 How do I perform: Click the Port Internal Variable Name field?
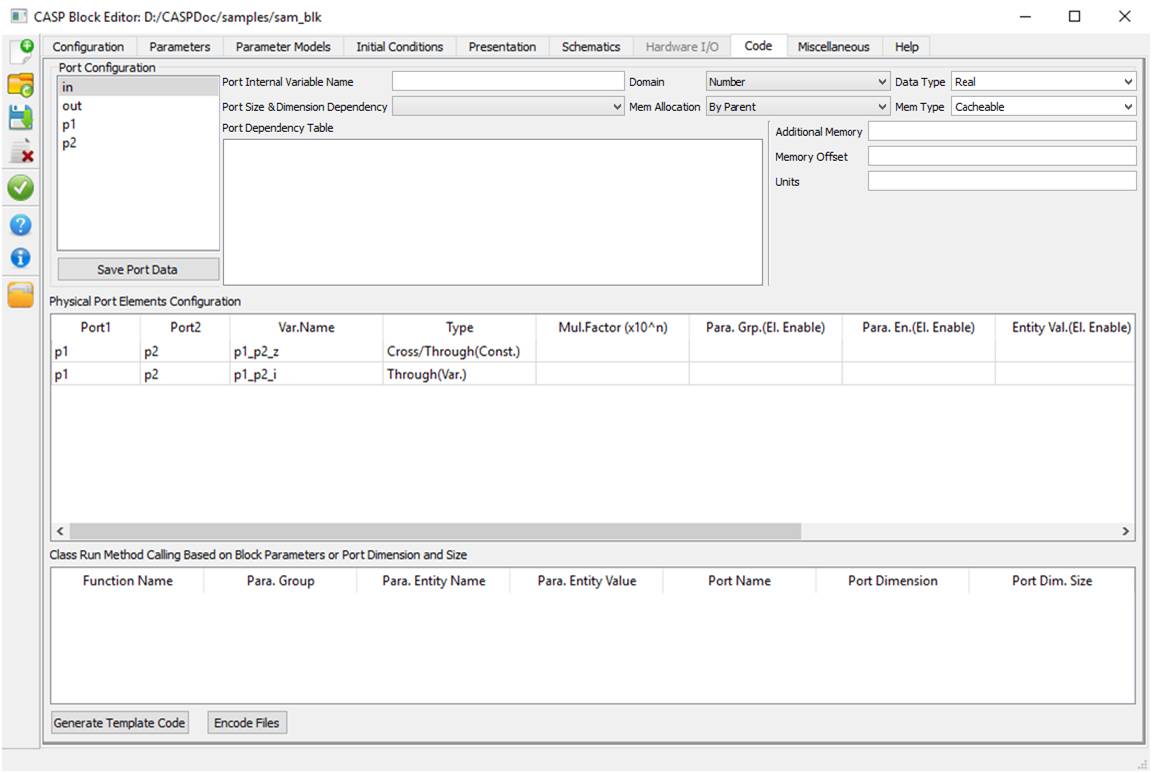508,82
